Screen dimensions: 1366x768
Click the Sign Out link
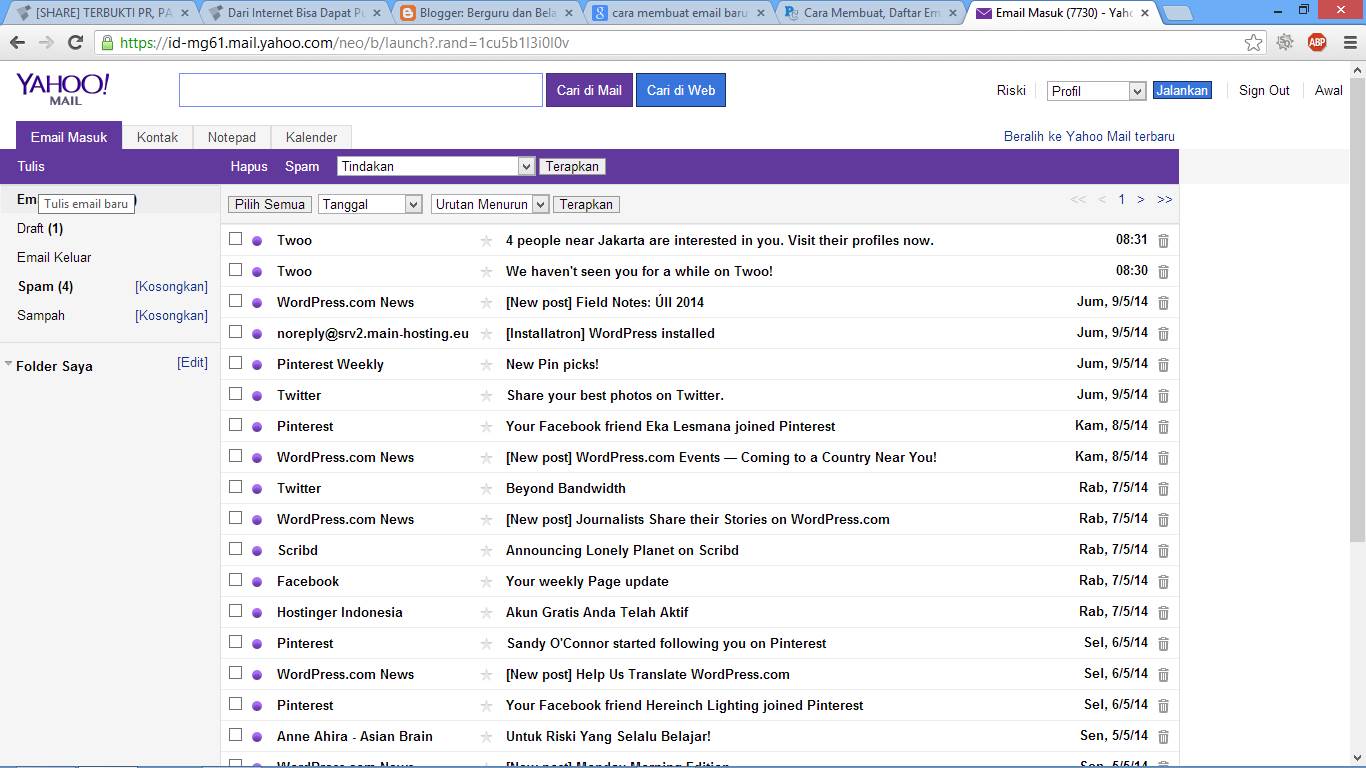(1264, 90)
